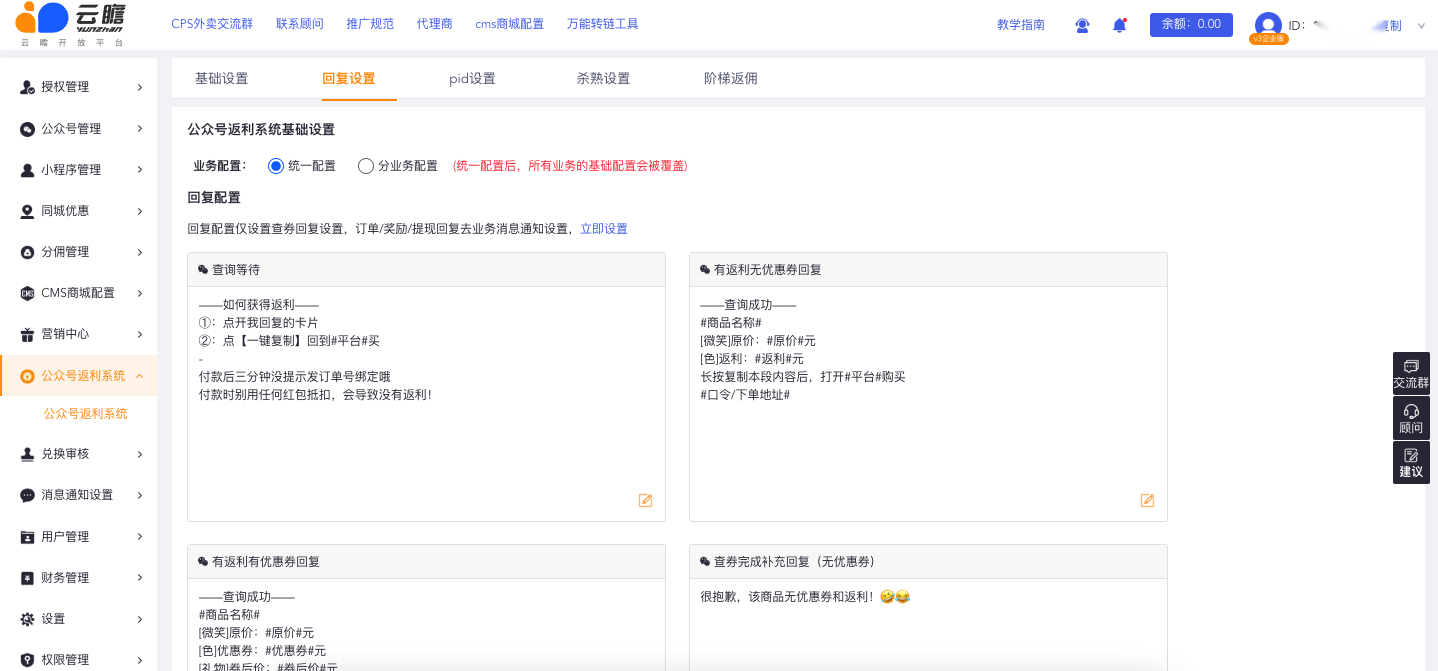Collapse the 公众号返利系统 menu chevron
Screen dimensions: 1438x671
tap(140, 376)
